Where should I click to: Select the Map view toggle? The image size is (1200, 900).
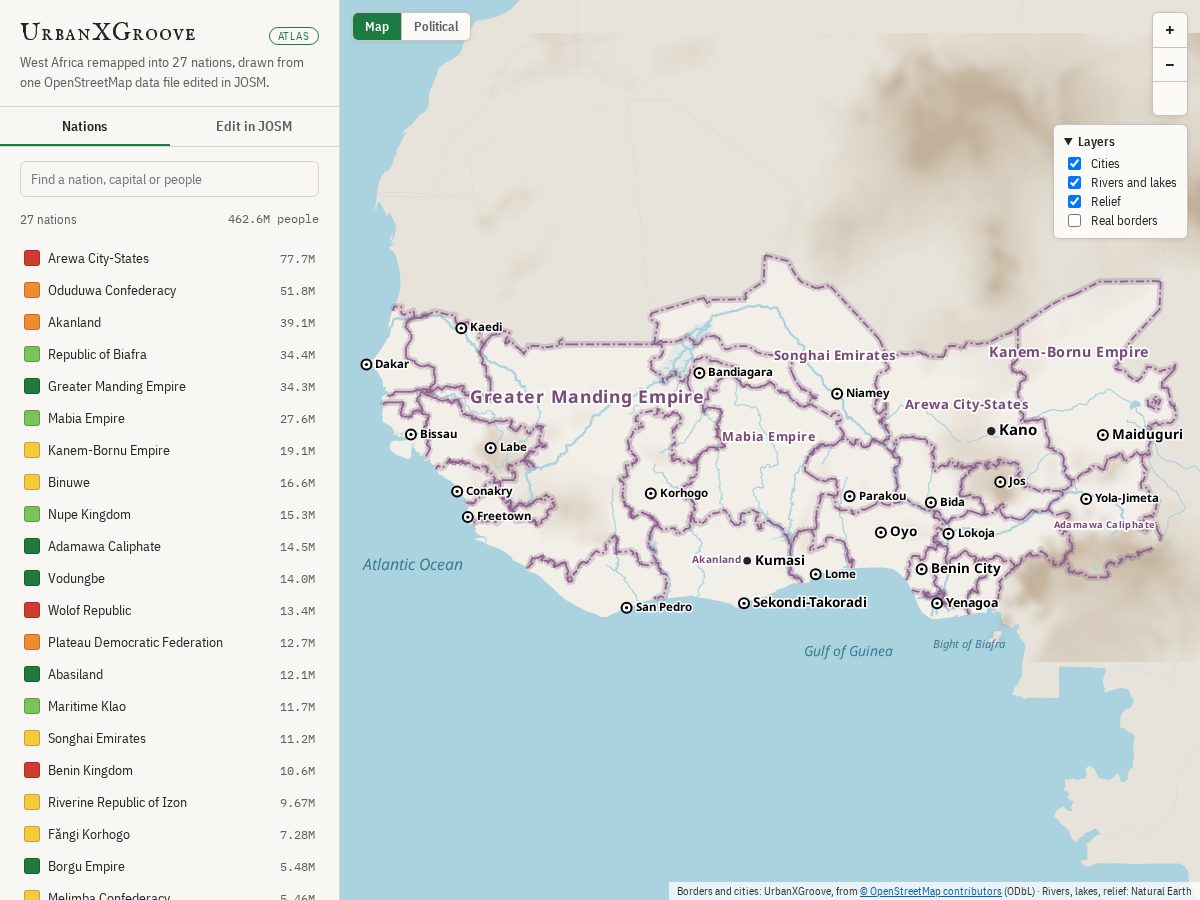[377, 27]
